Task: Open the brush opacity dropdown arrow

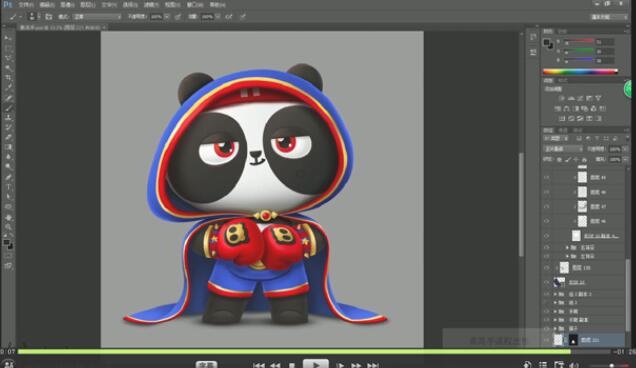Action: point(167,17)
